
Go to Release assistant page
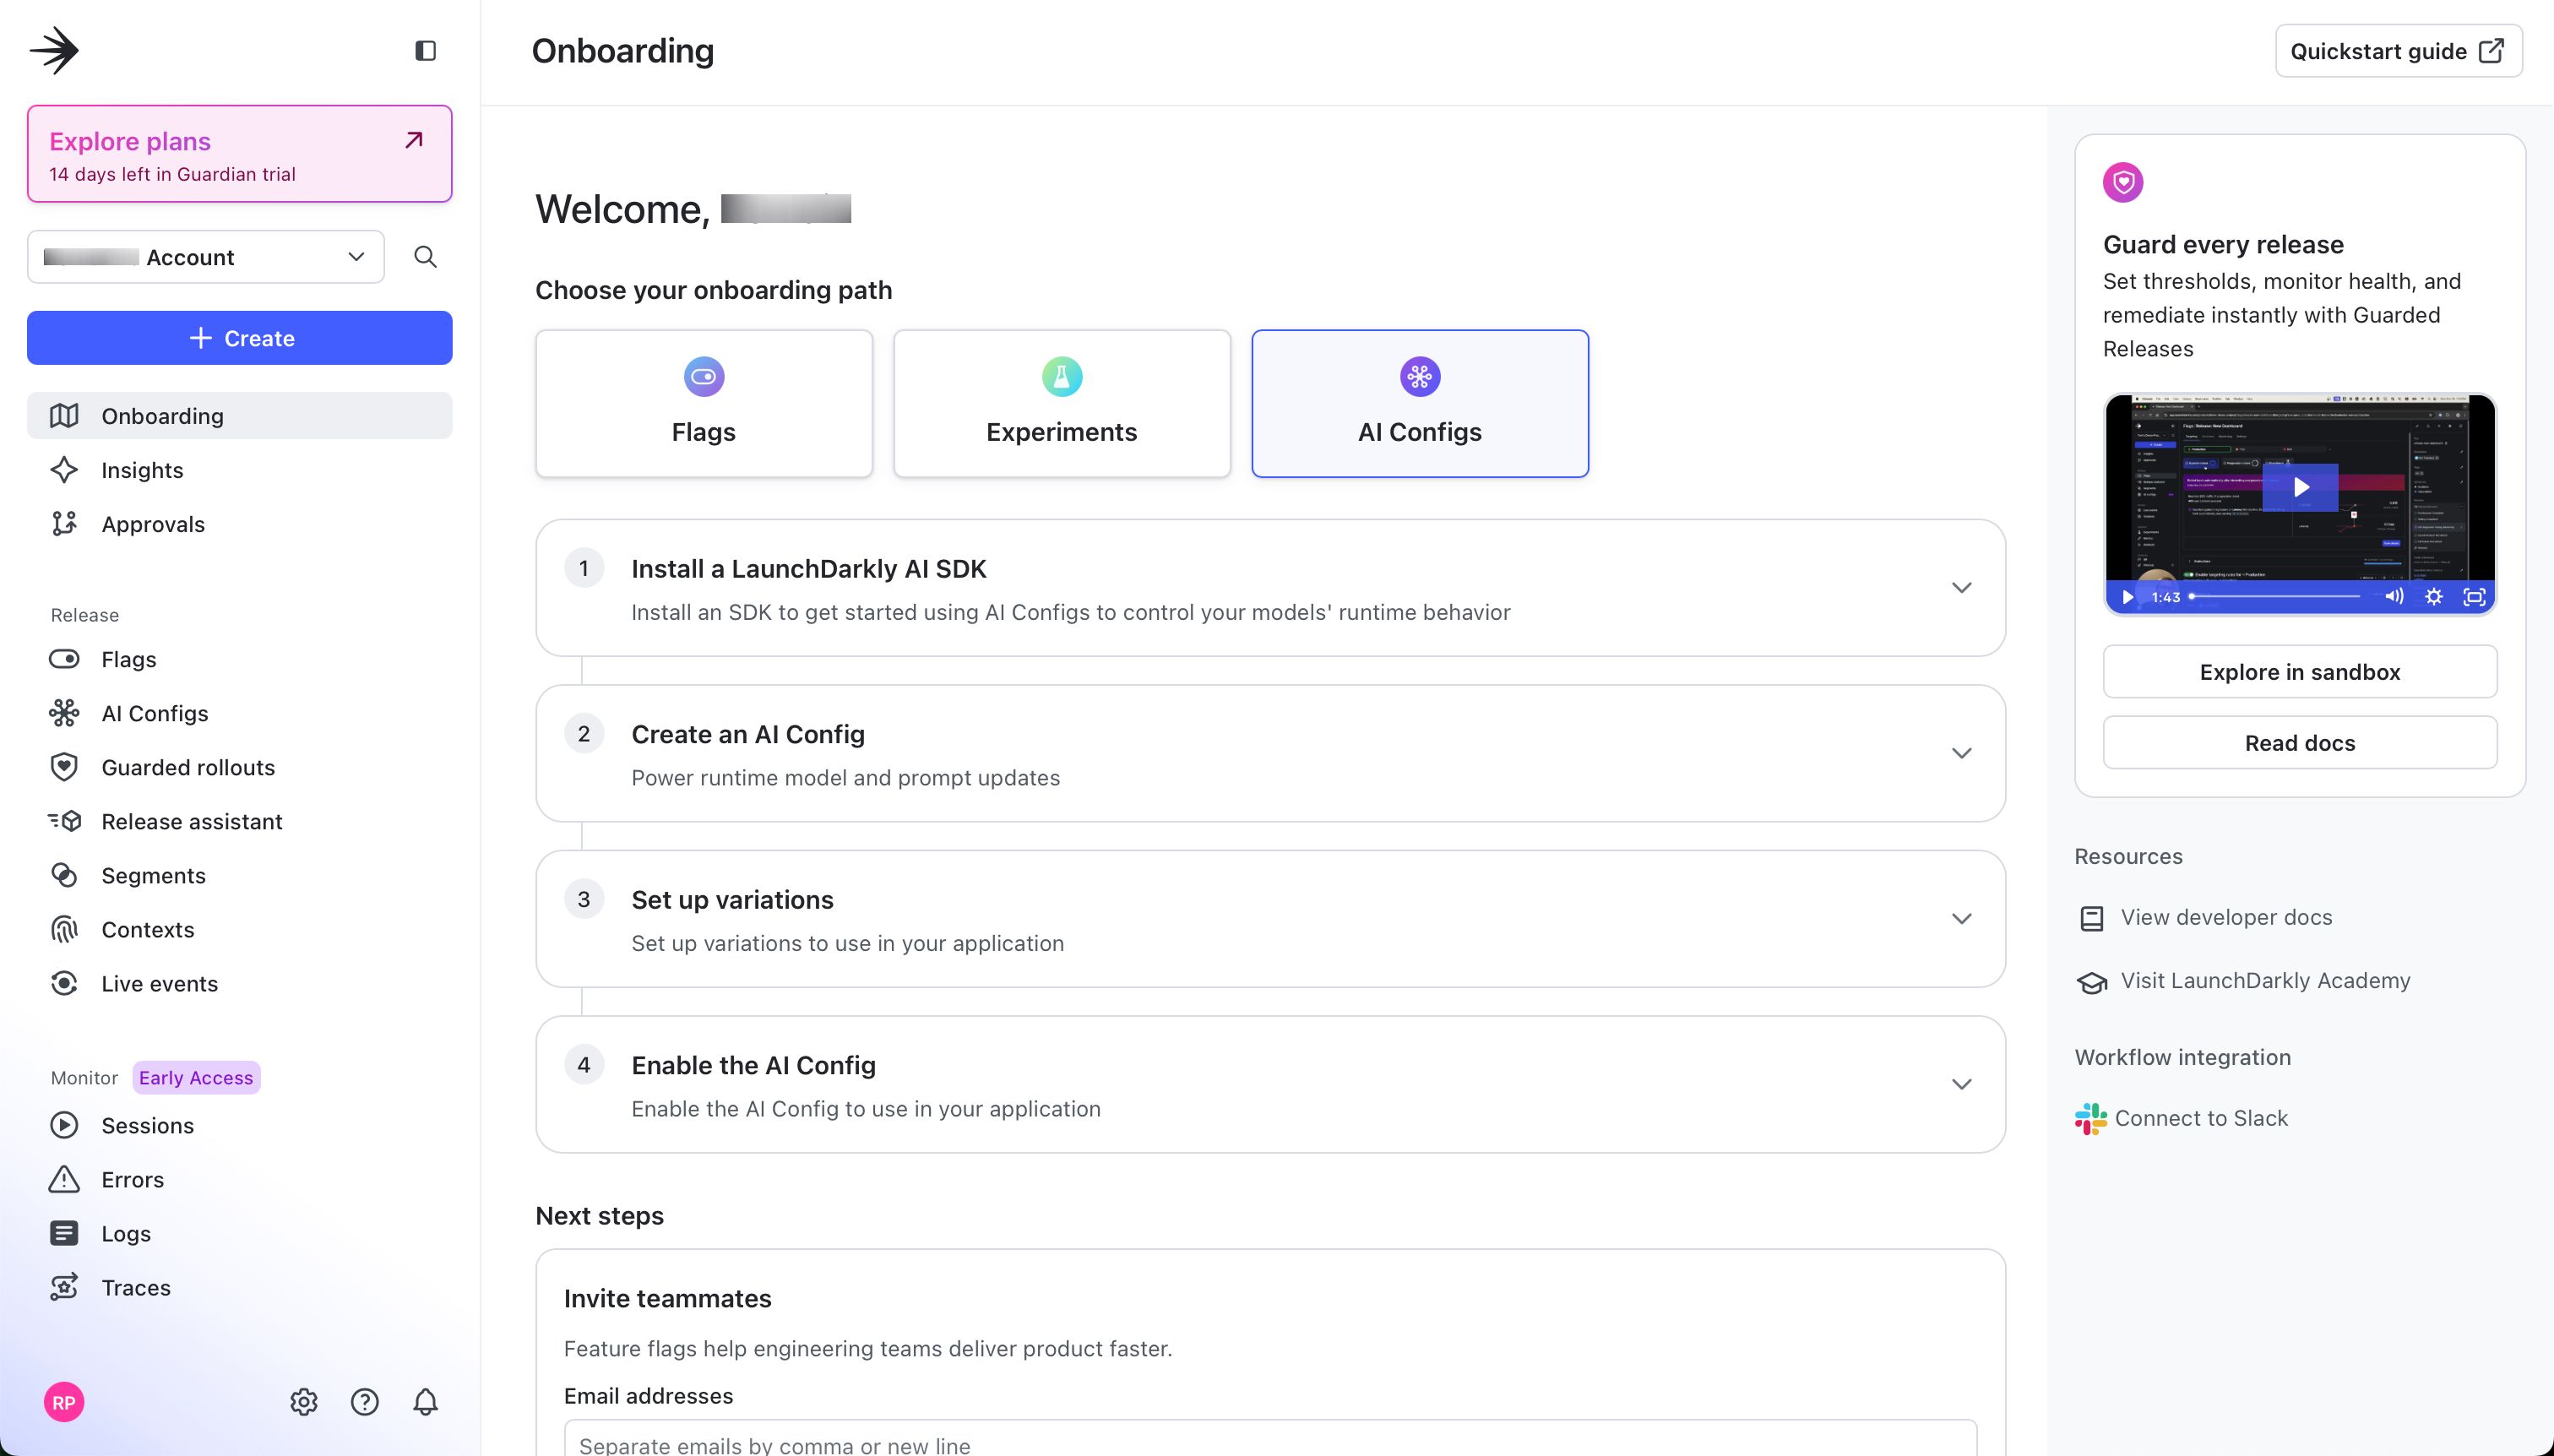pos(240,821)
